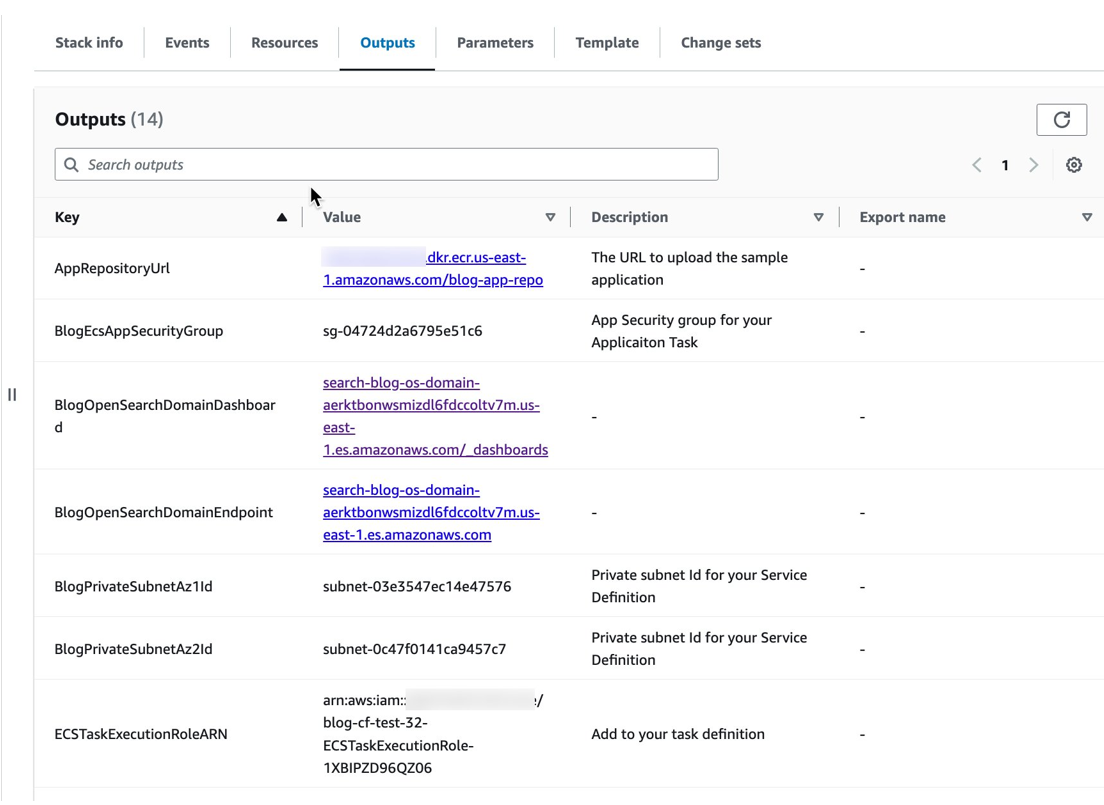Click the sort arrow on Key column
Viewport: 1104px width, 805px height.
(281, 217)
